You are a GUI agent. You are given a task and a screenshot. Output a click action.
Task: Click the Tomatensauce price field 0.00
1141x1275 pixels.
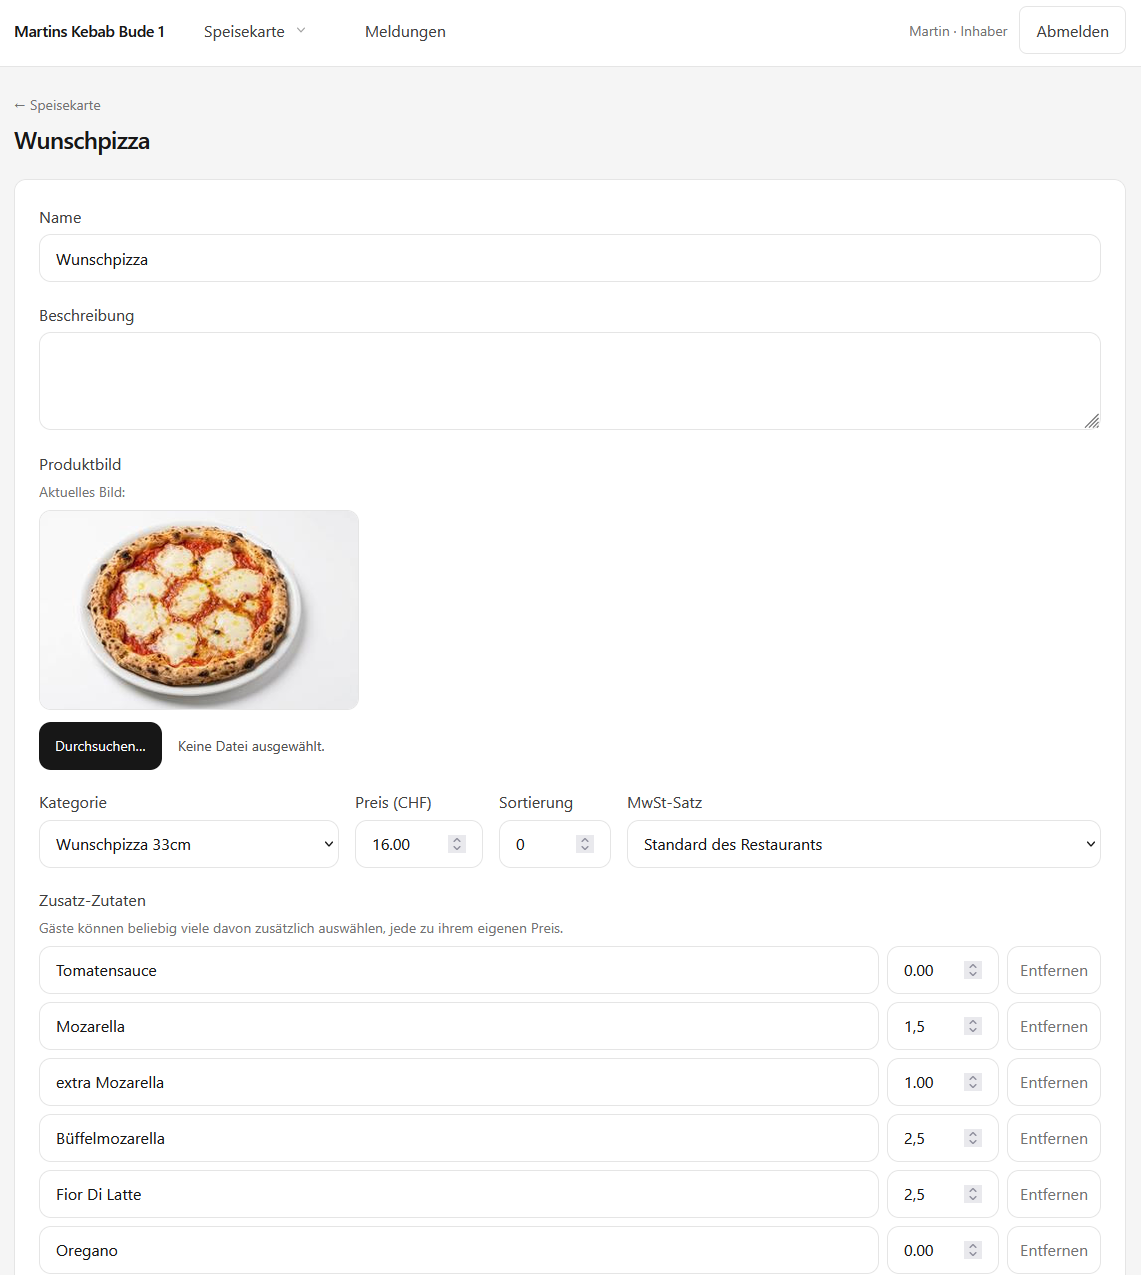[943, 970]
